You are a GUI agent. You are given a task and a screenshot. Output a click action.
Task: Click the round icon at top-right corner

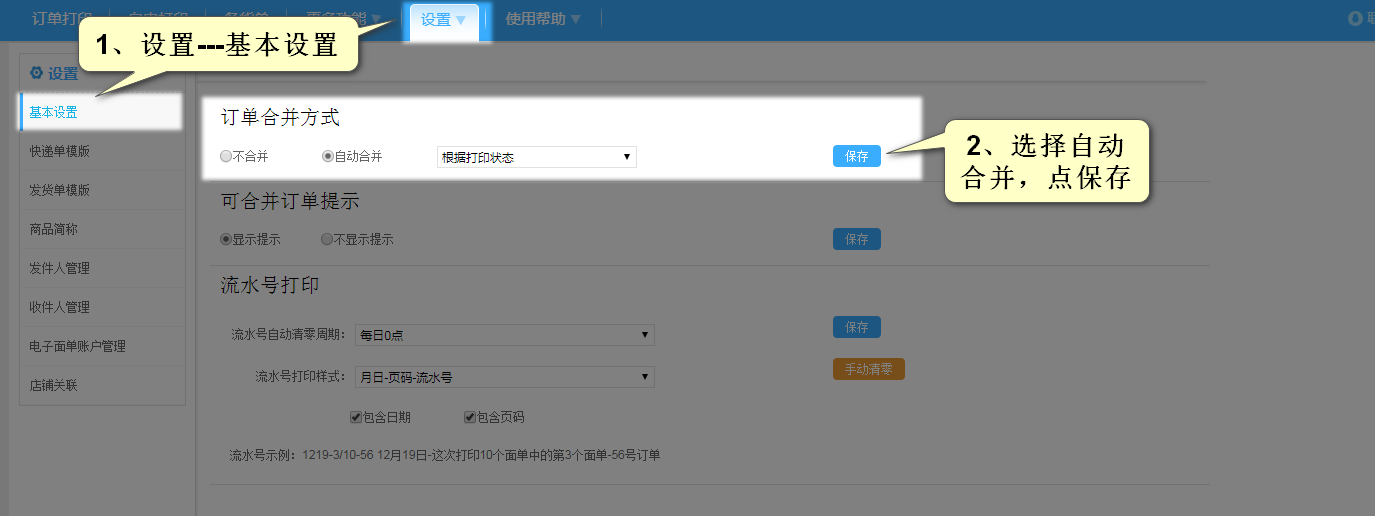tap(1355, 18)
